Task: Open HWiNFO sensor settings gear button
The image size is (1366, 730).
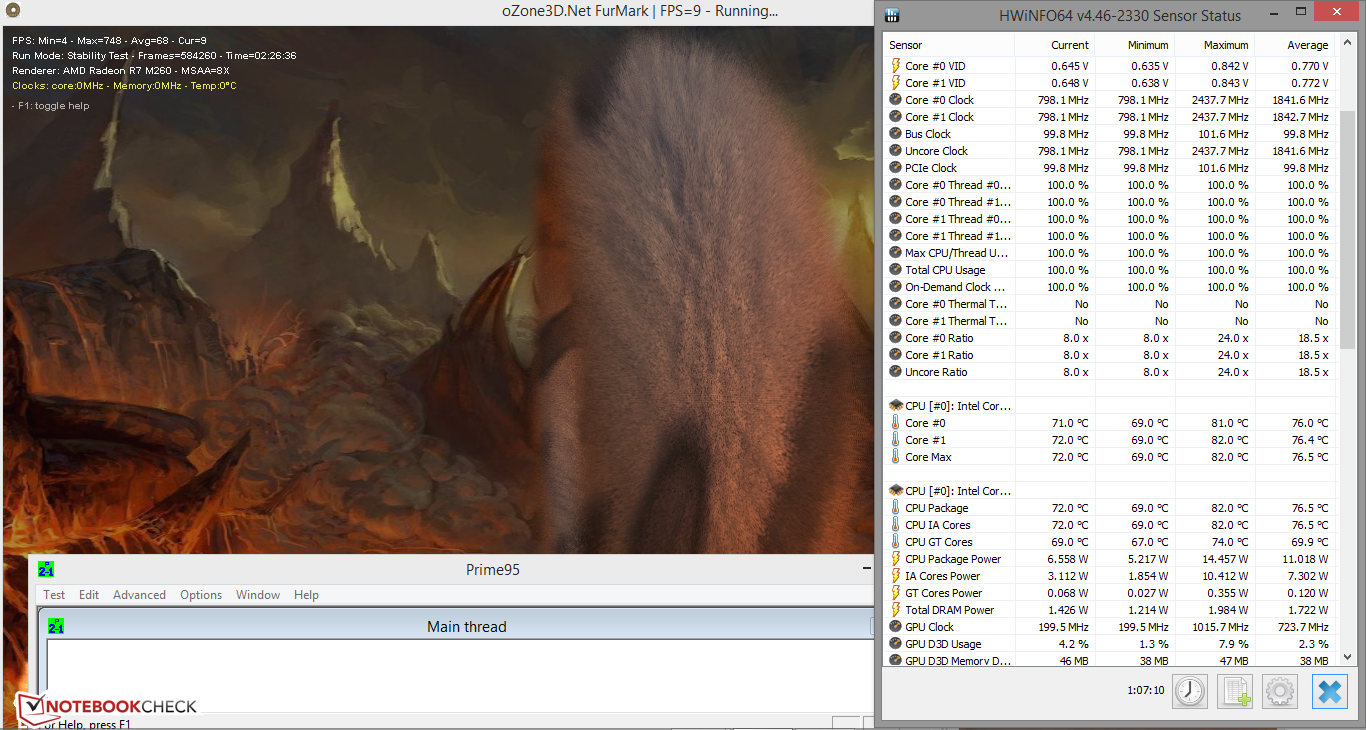Action: [1281, 691]
